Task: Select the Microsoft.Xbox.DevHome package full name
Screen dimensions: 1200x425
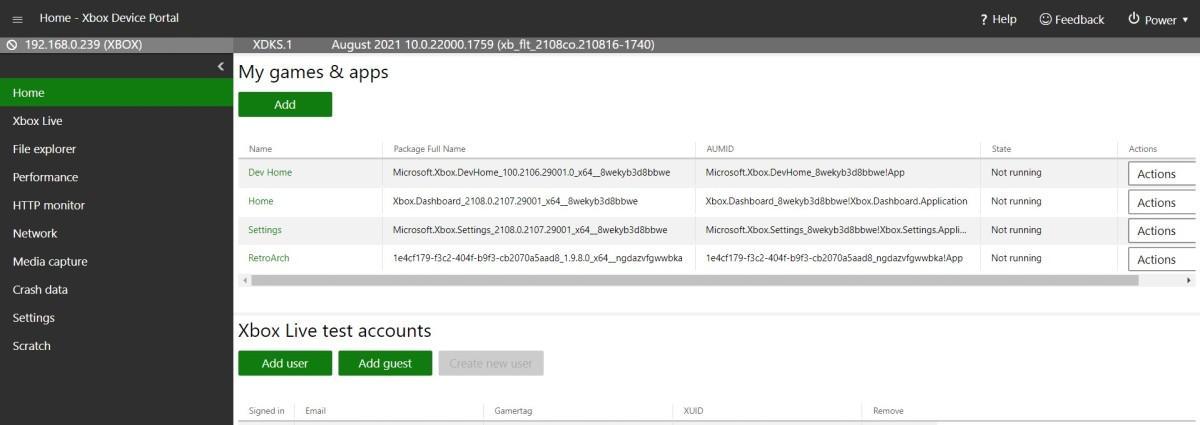Action: (531, 172)
